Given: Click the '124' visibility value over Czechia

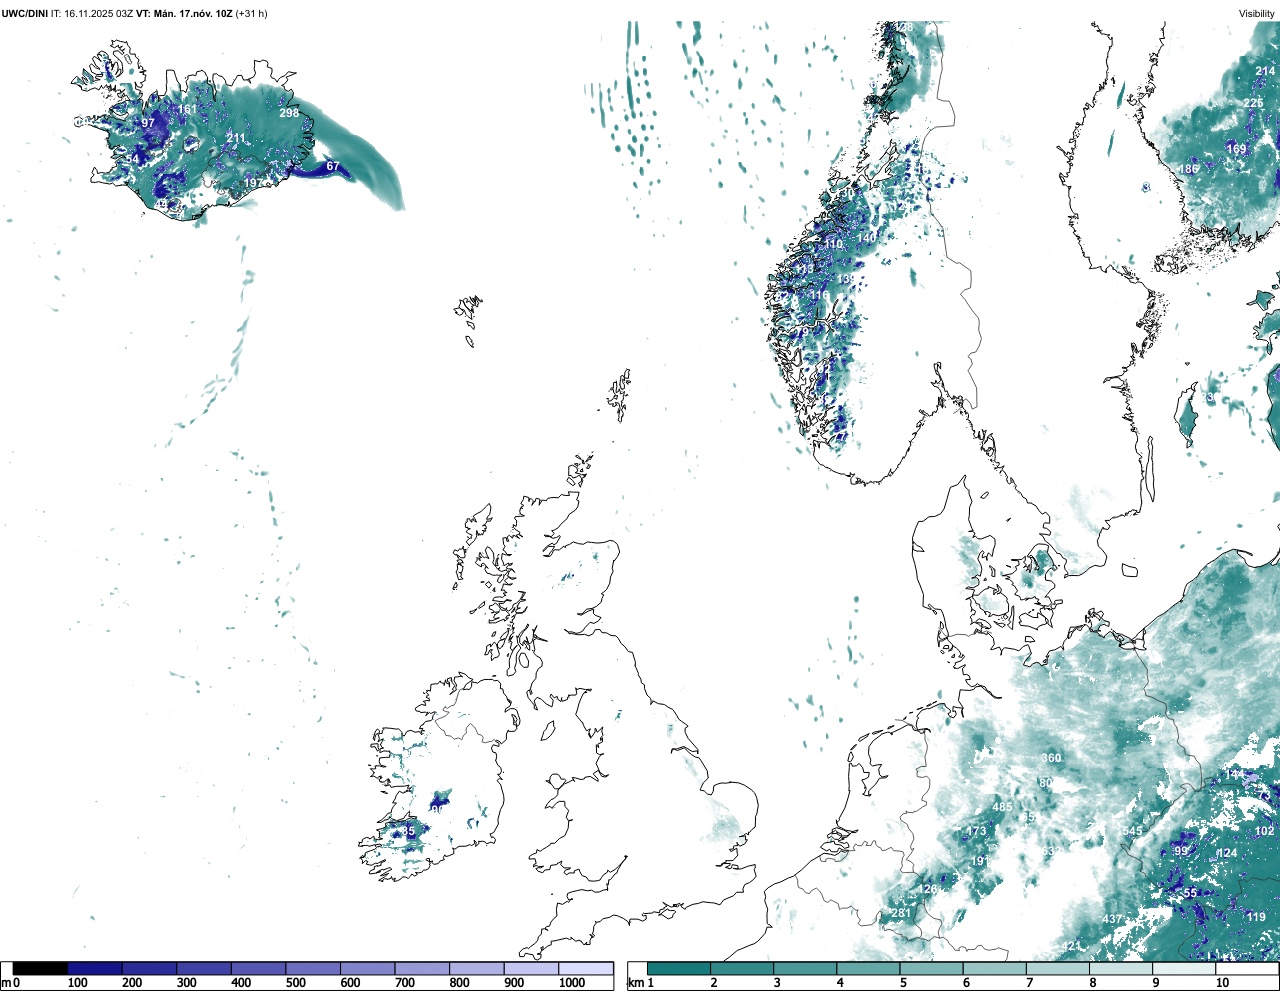Looking at the screenshot, I should tap(1227, 853).
